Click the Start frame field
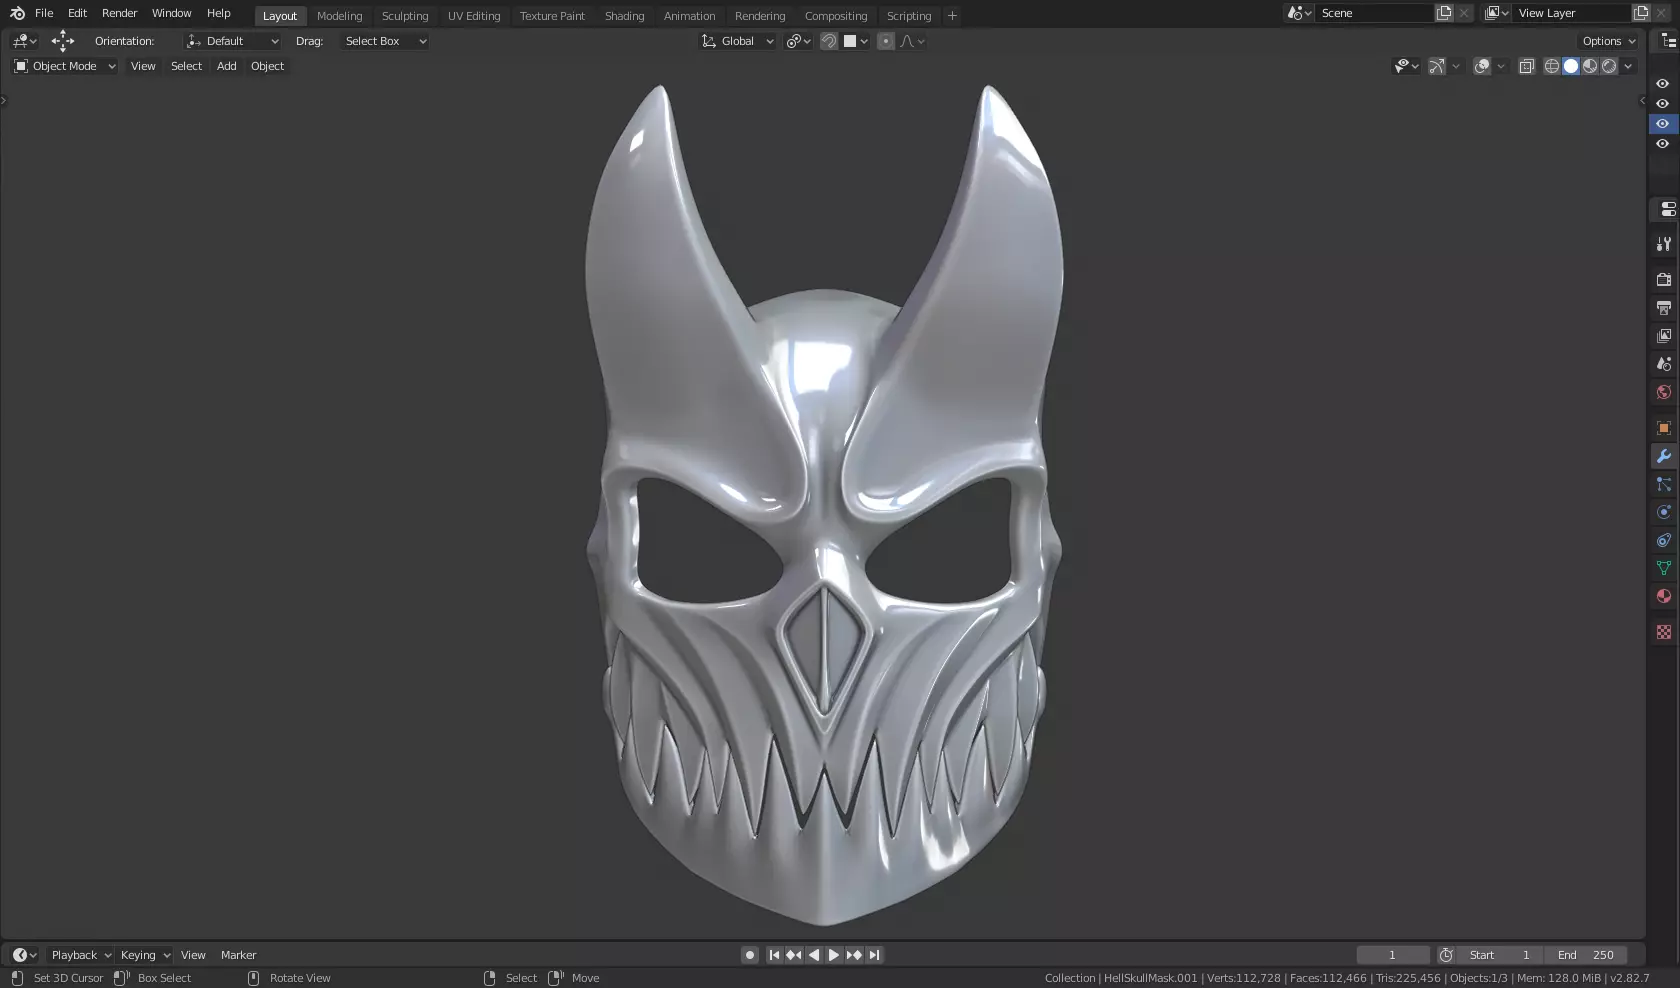The width and height of the screenshot is (1680, 988). pyautogui.click(x=1500, y=955)
